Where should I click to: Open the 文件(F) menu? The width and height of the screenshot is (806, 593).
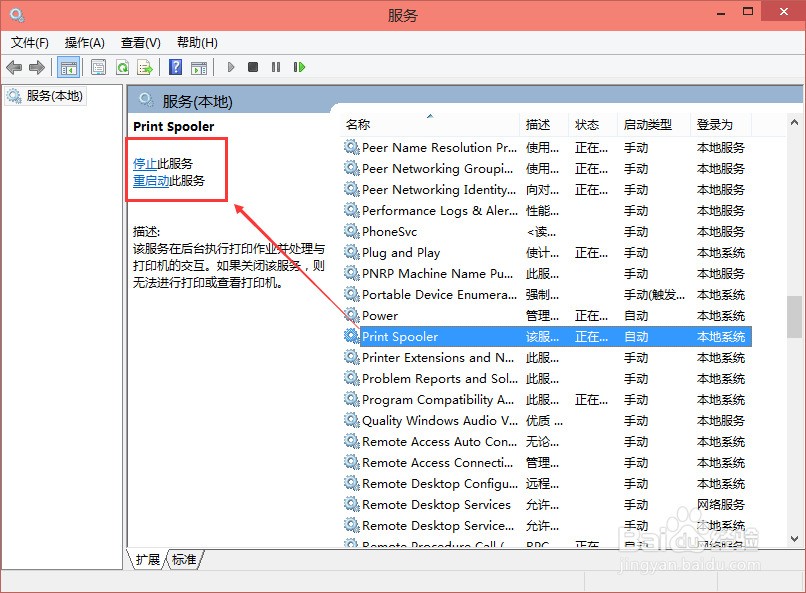(x=30, y=43)
